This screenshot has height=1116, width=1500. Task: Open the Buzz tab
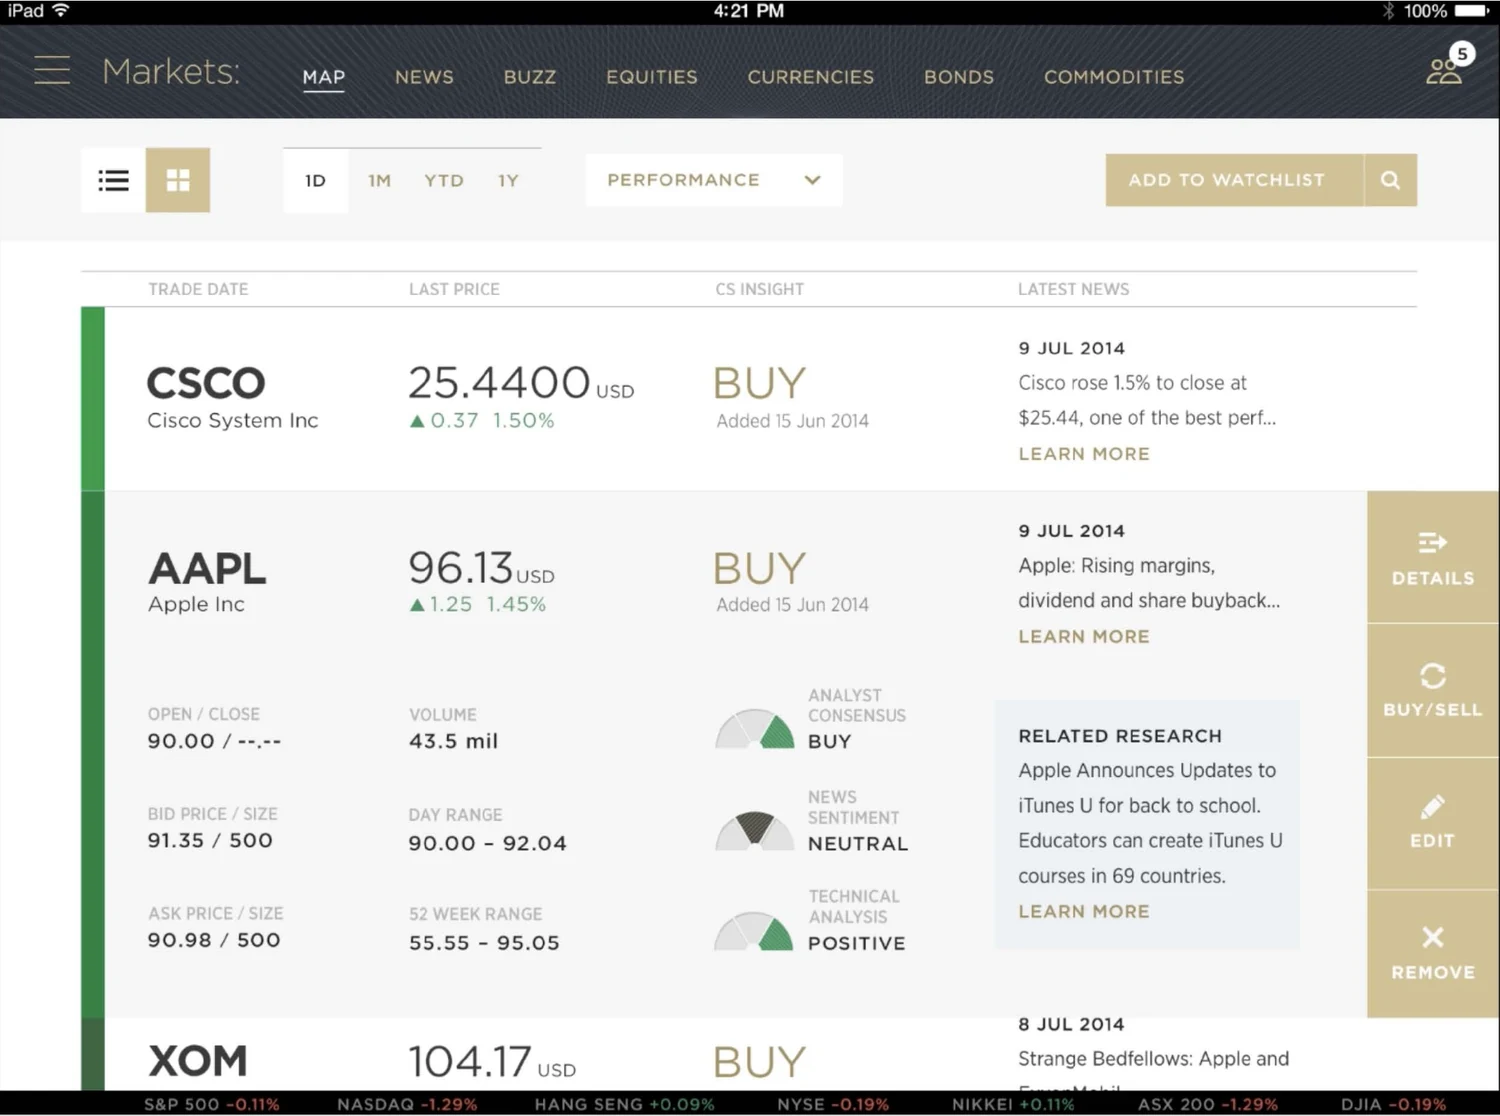(x=530, y=77)
